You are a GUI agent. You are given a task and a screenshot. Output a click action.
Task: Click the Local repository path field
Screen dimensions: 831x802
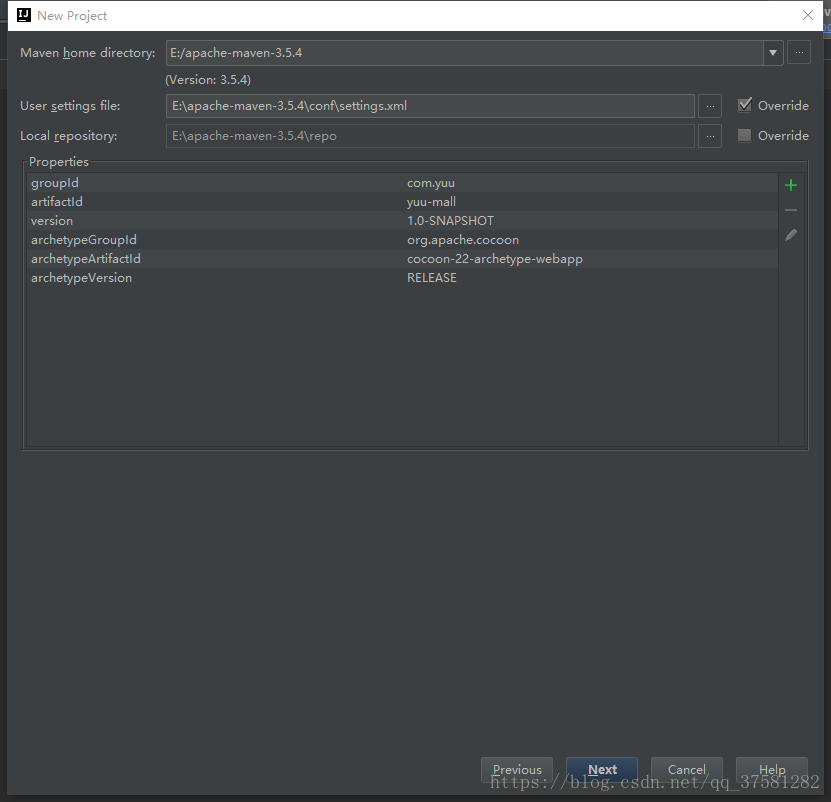[430, 136]
